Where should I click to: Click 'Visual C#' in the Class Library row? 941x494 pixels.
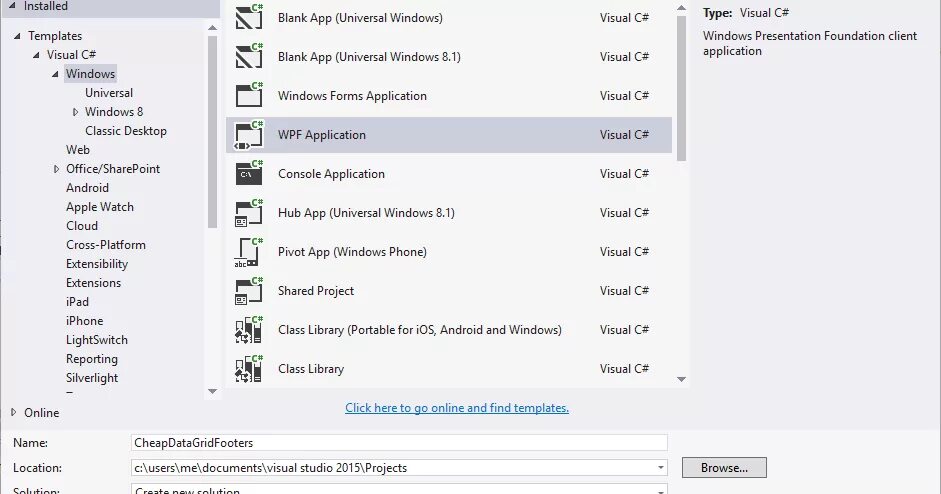point(624,369)
